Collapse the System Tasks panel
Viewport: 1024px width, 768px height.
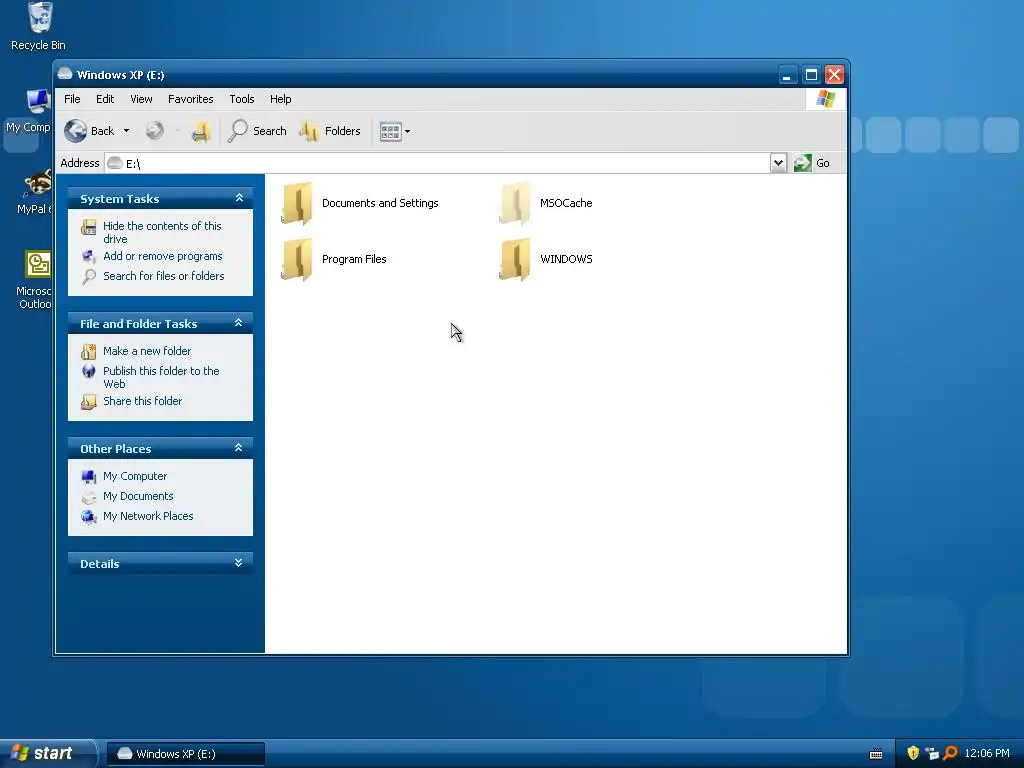click(x=239, y=198)
